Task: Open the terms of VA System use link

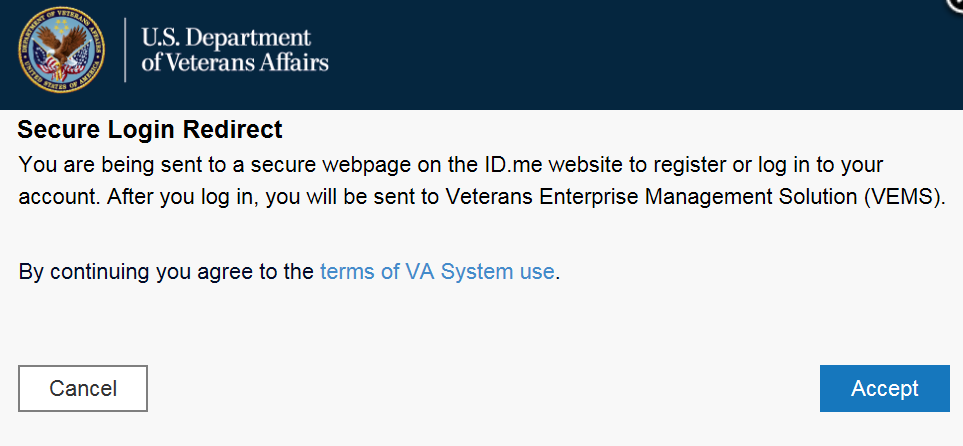Action: point(437,271)
